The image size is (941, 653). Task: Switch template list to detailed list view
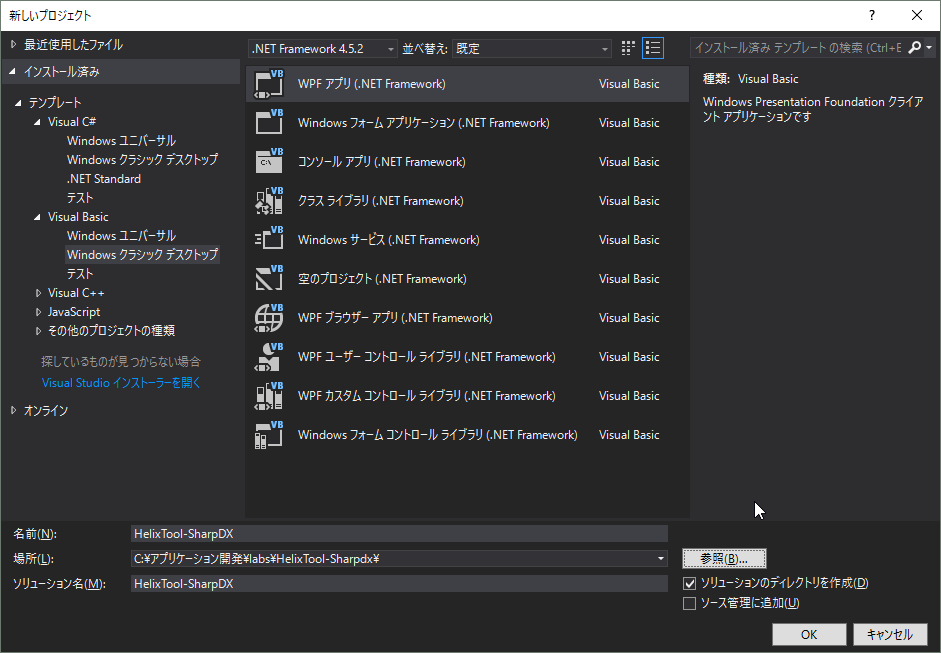[x=653, y=47]
